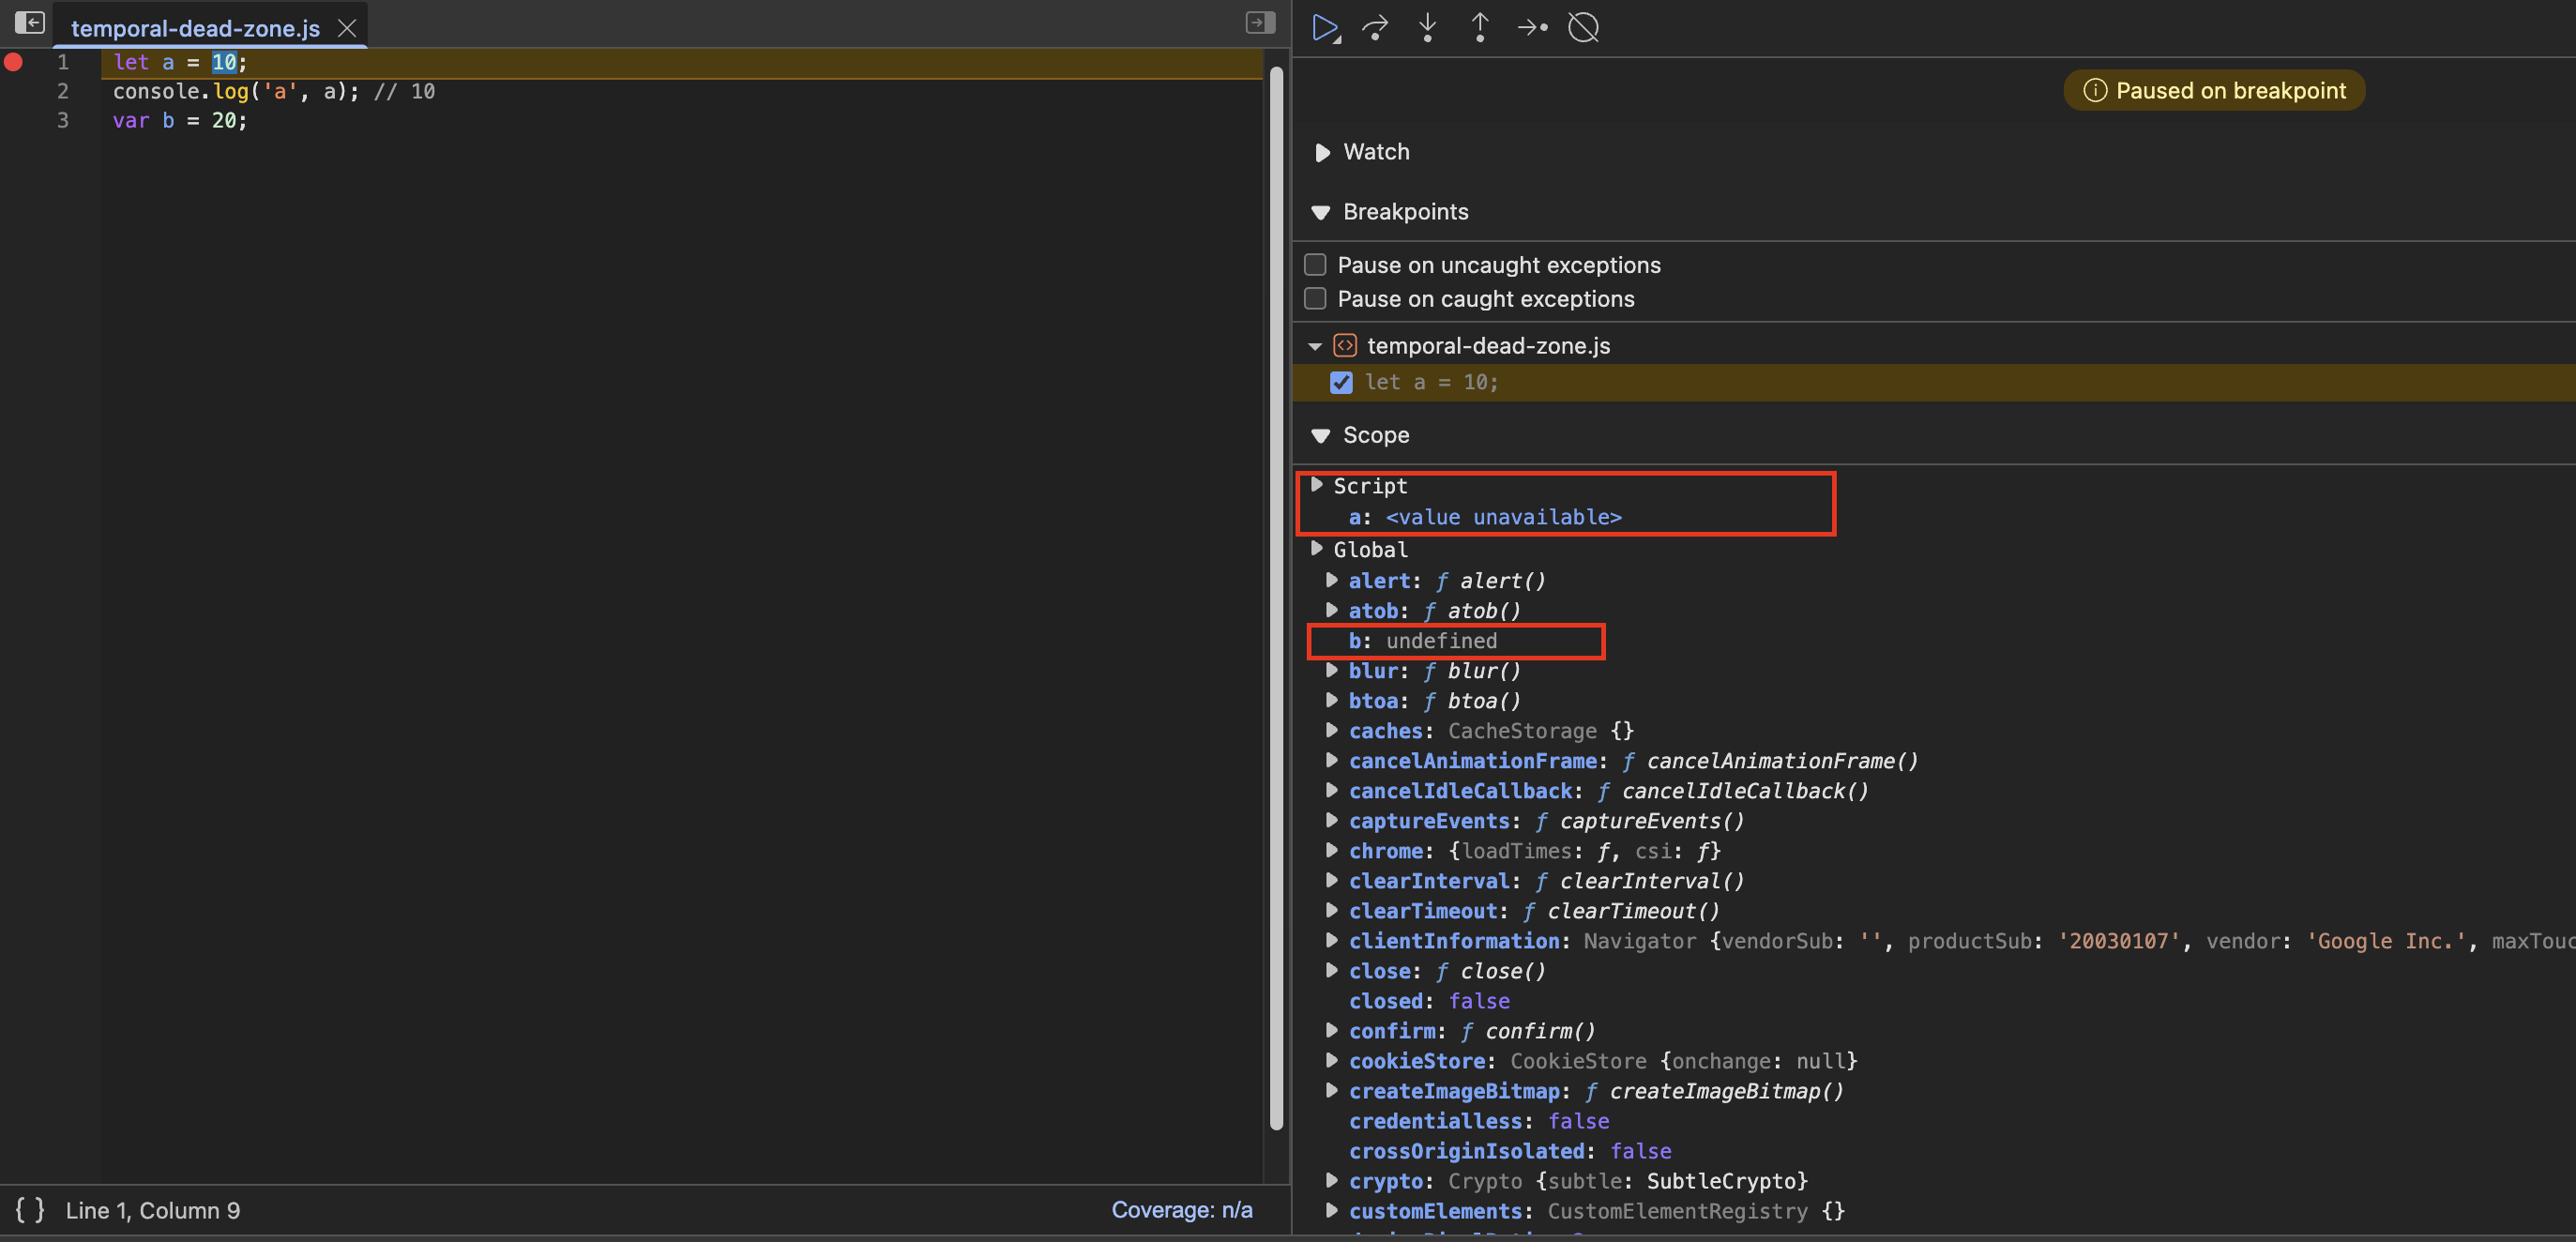Expand the captureEvents entry
Screen dimensions: 2576x1242
coord(1332,819)
